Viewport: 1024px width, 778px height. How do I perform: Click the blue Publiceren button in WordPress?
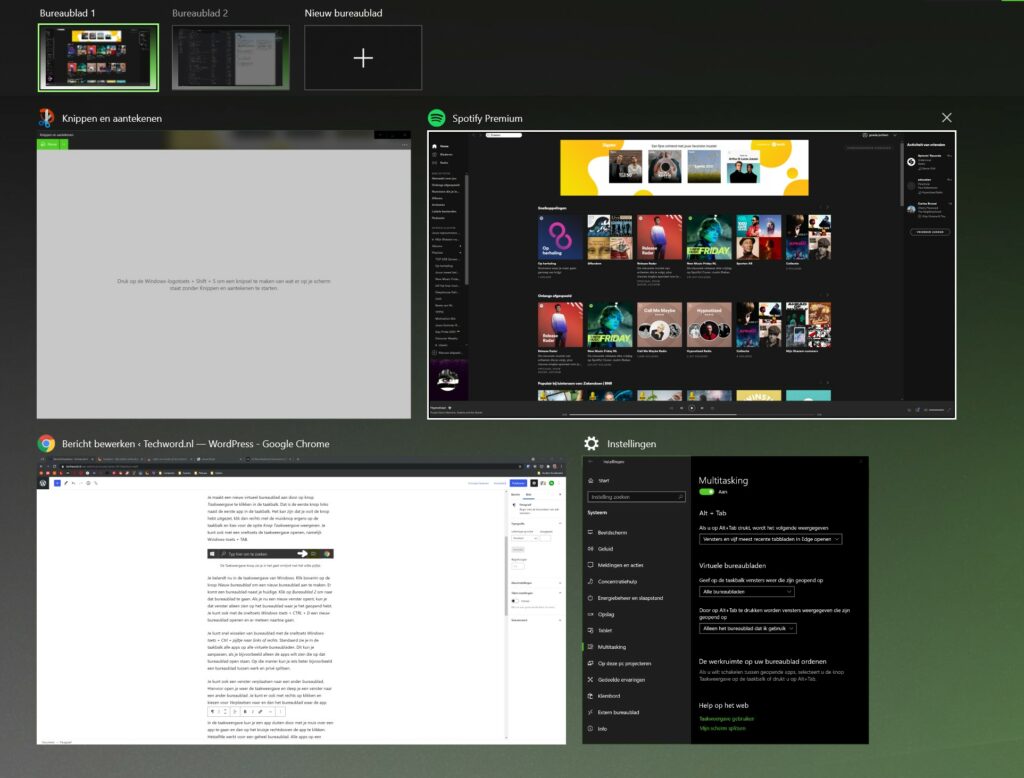point(519,483)
